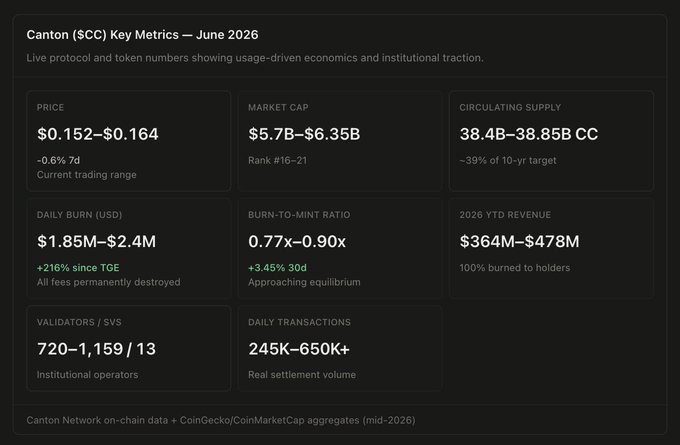Click the revenue value $364M–$478M

click(x=520, y=242)
